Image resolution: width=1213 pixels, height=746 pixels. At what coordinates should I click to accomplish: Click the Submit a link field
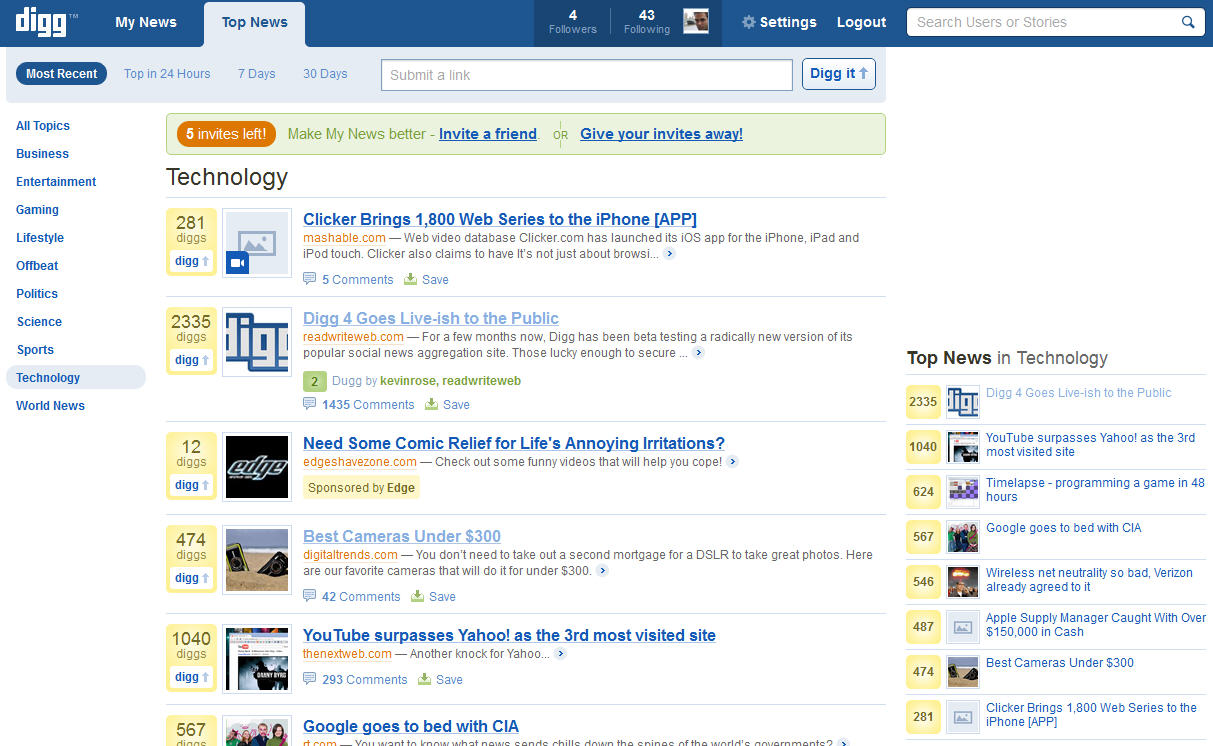pos(587,75)
